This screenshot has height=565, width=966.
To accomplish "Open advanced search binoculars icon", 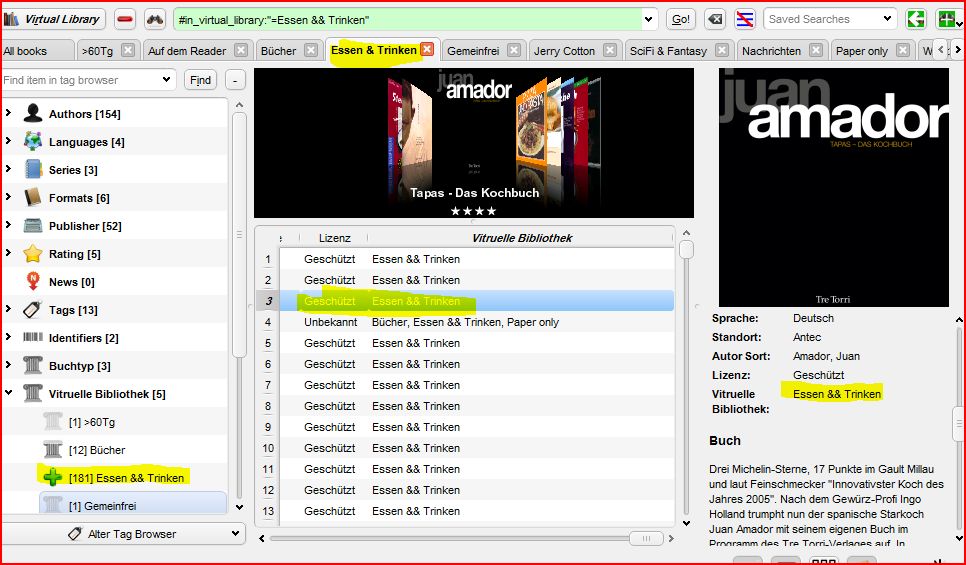I will (155, 20).
